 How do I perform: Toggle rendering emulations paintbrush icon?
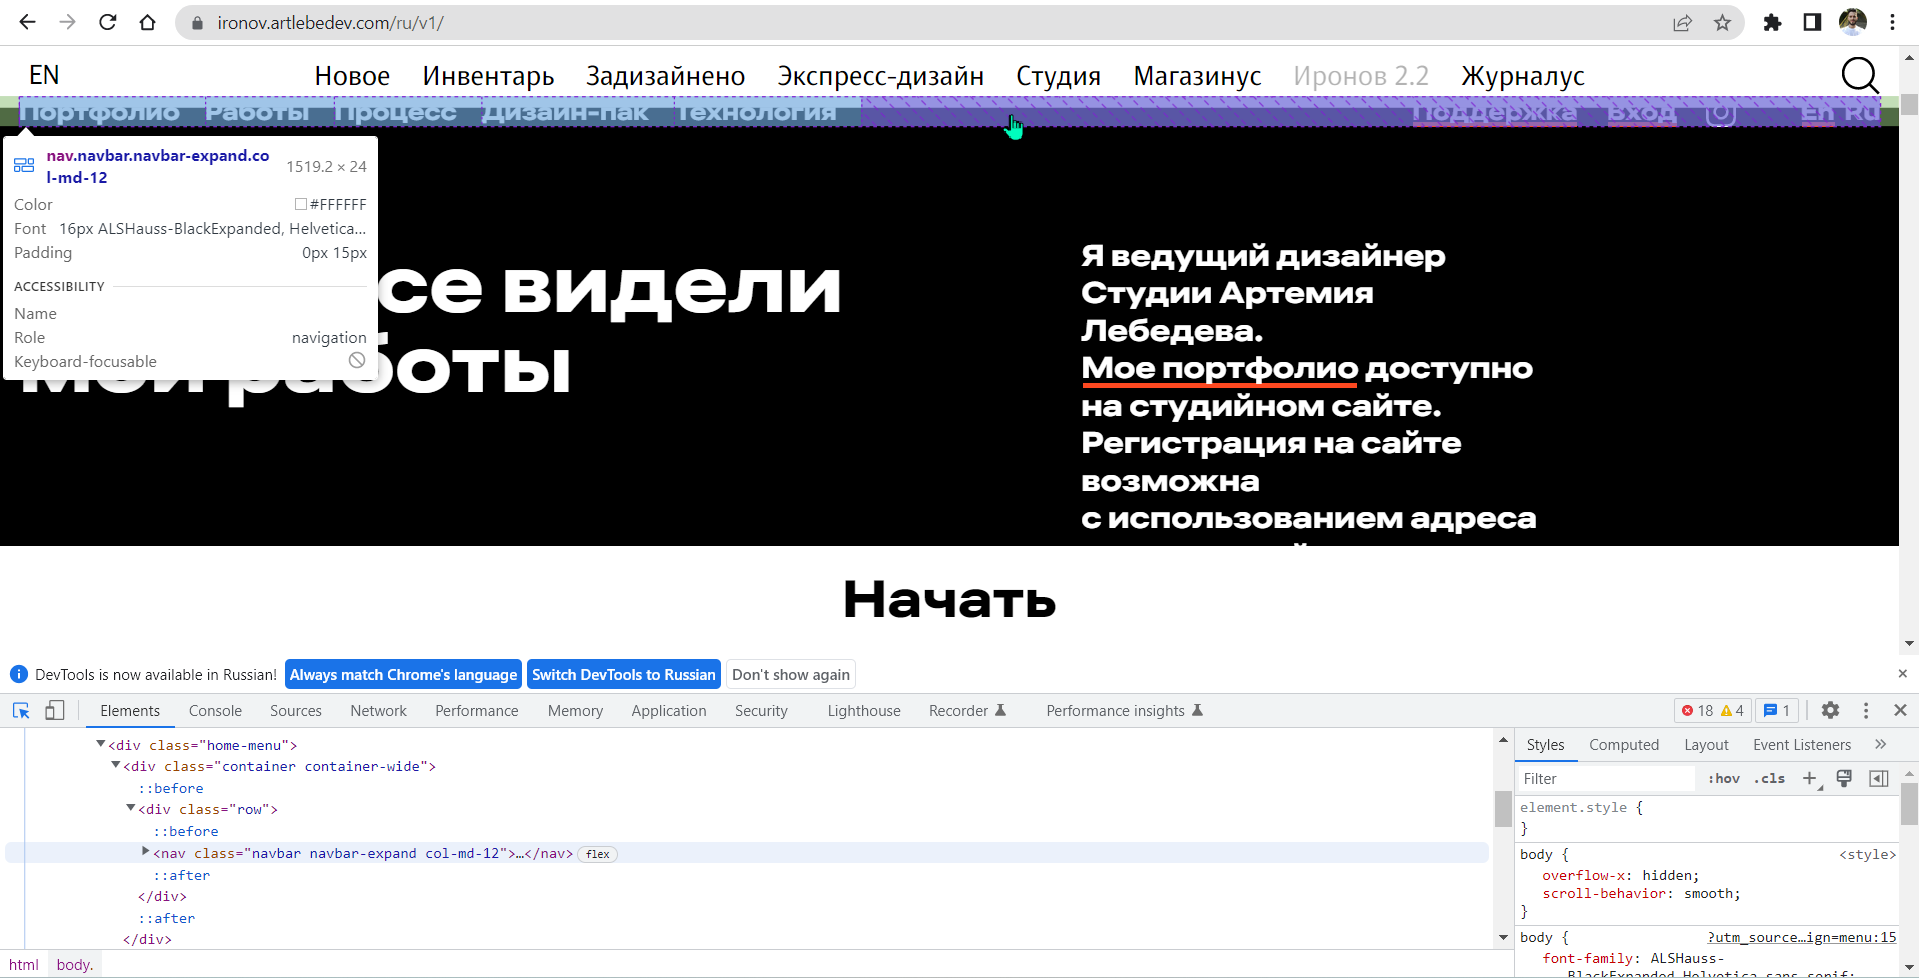pyautogui.click(x=1844, y=778)
